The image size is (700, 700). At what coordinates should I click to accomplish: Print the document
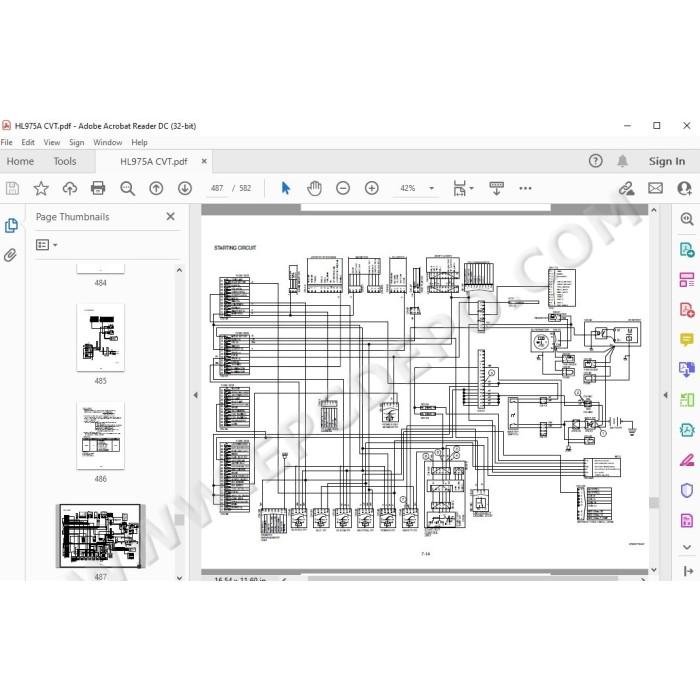pyautogui.click(x=98, y=188)
